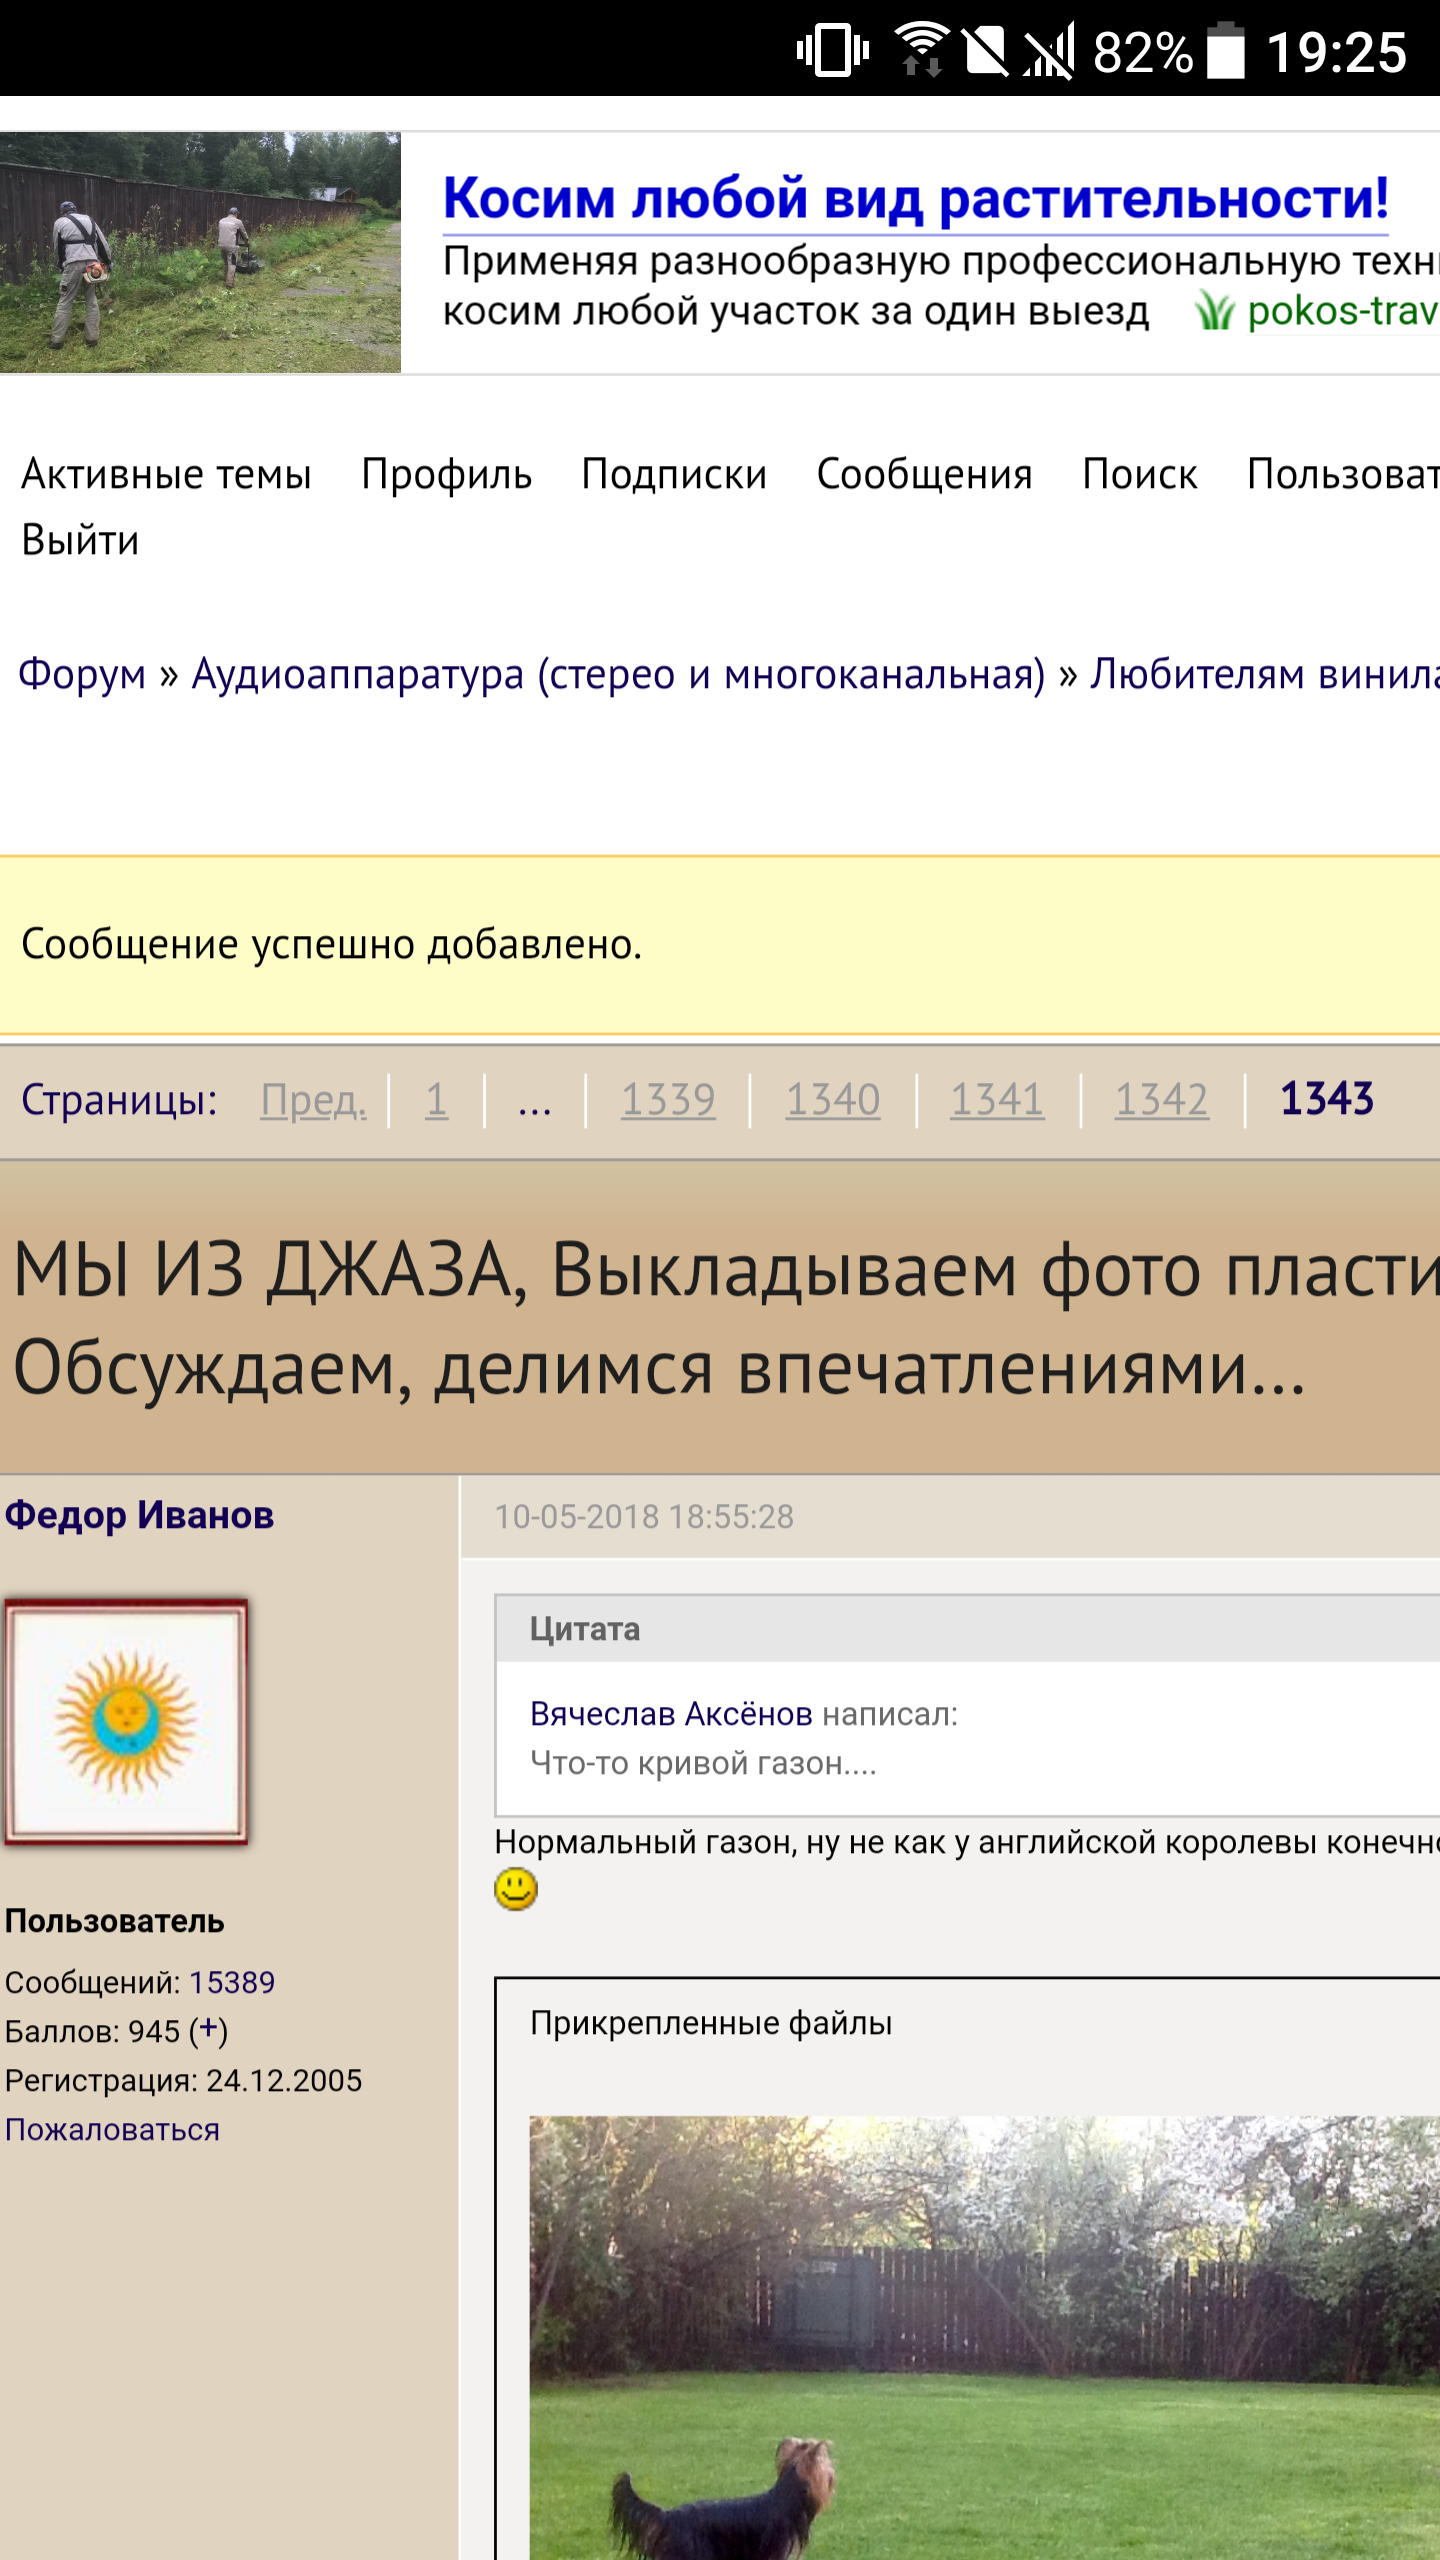1440x2560 pixels.
Task: Open the Активные темы menu item
Action: 166,474
